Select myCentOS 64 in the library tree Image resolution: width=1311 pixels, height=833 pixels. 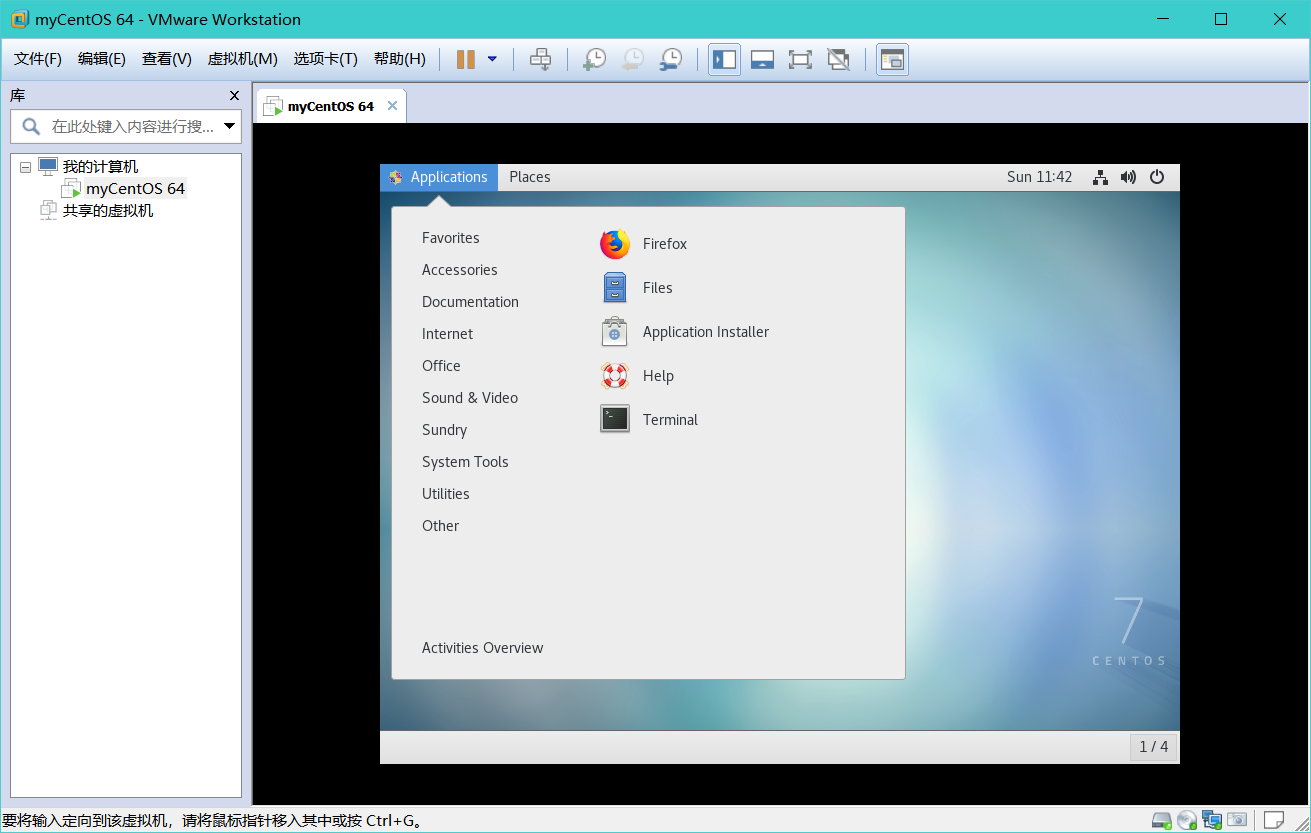135,189
